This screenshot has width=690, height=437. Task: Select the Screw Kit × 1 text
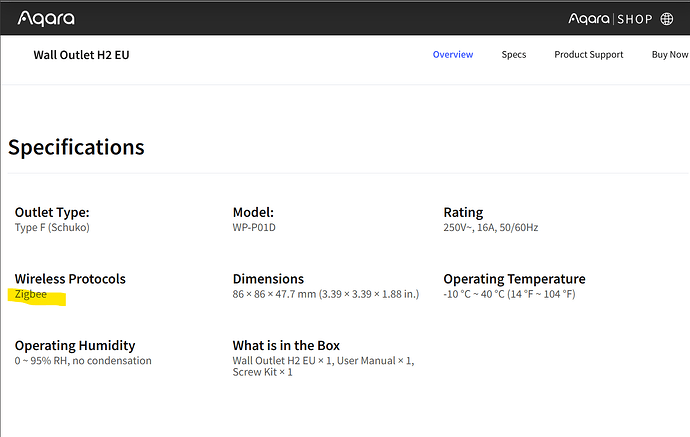click(x=262, y=372)
